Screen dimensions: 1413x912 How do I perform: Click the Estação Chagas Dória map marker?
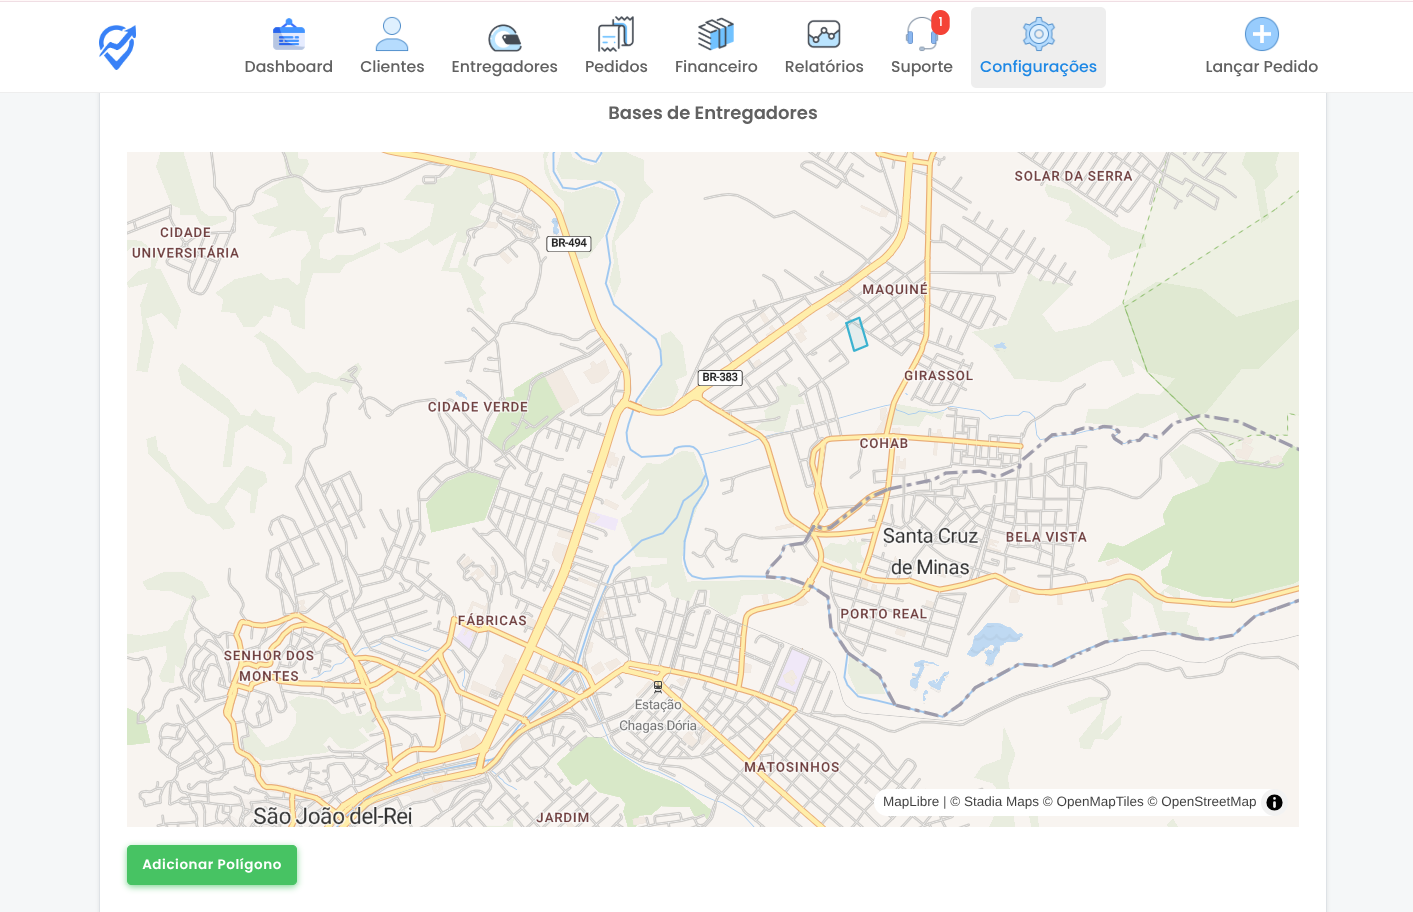(x=658, y=687)
